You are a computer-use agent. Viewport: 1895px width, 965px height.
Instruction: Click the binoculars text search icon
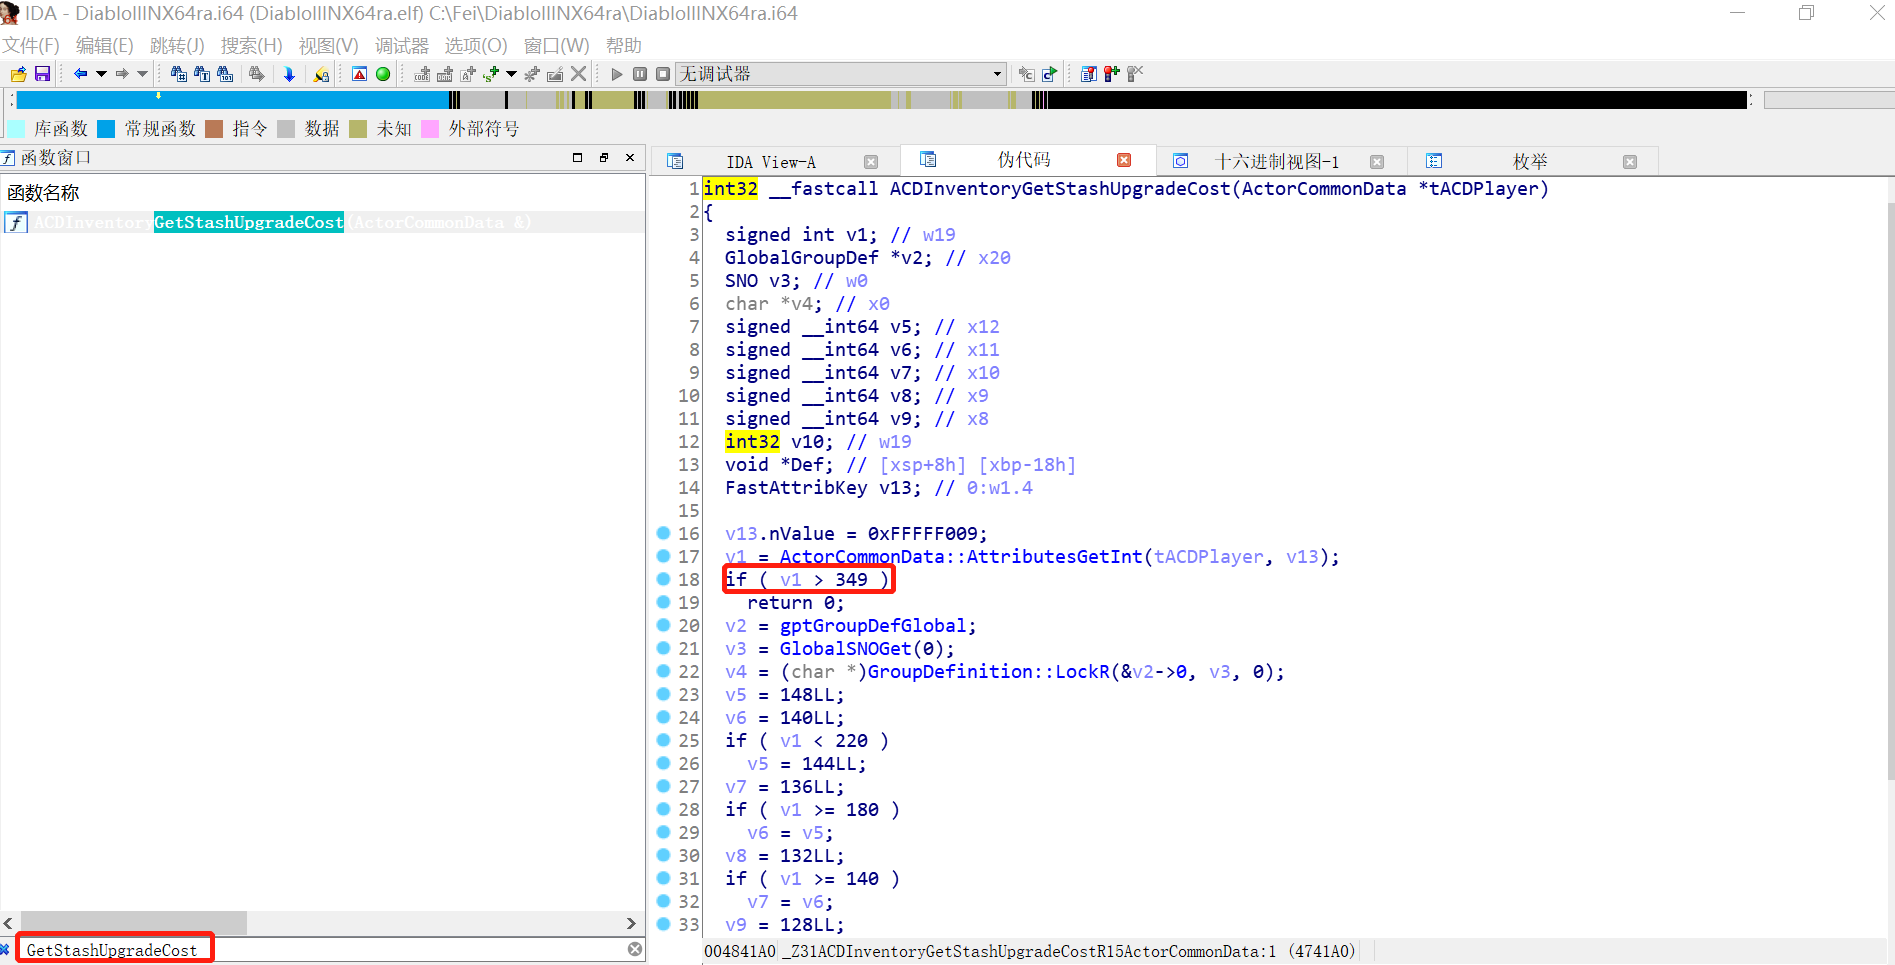tap(202, 74)
